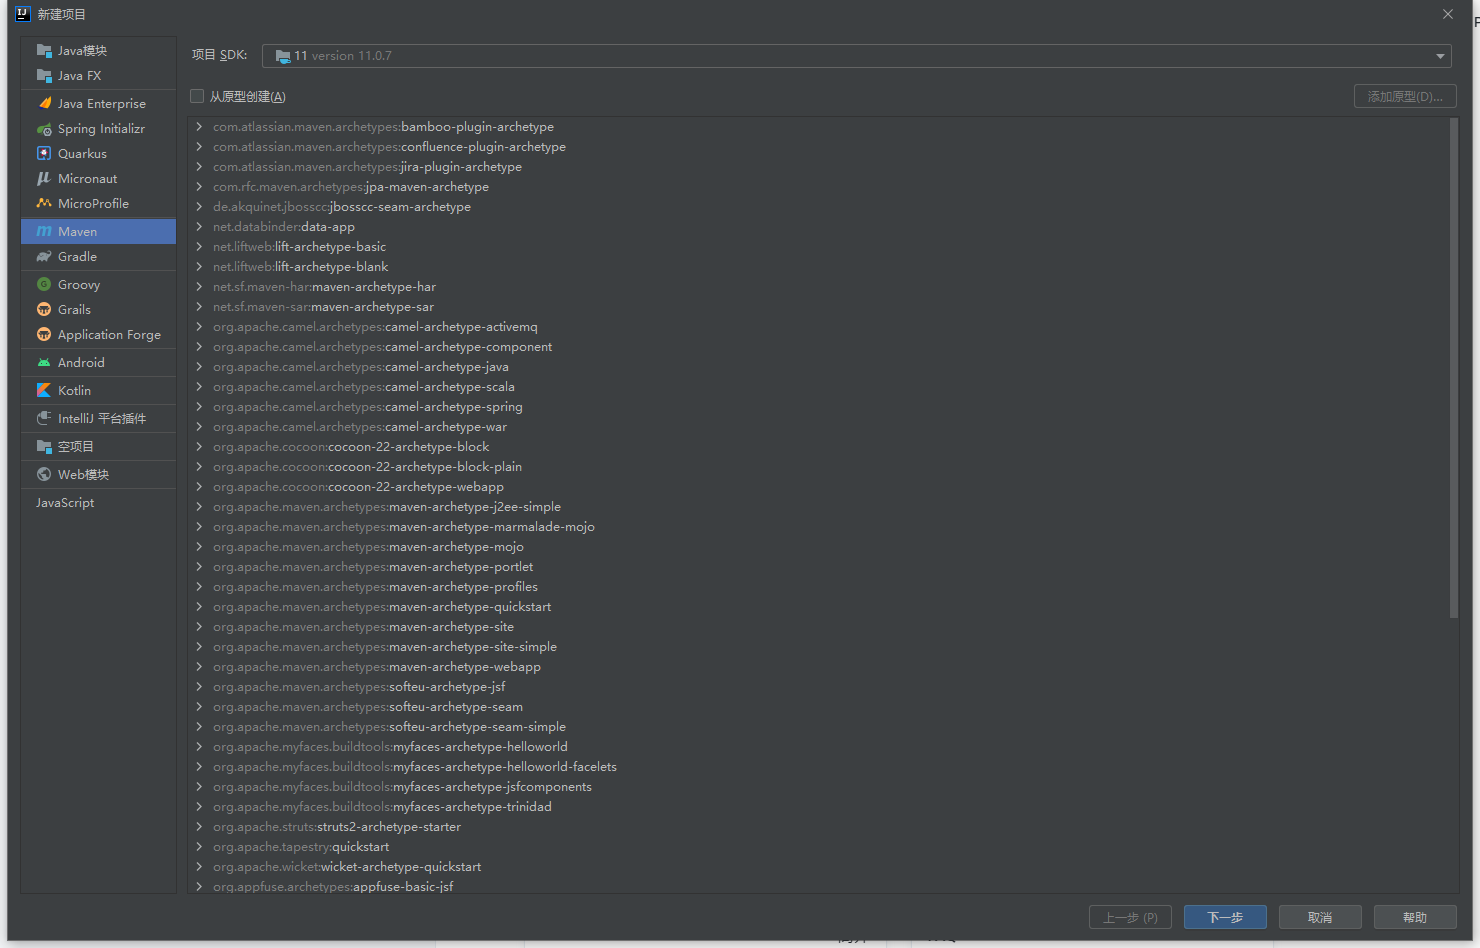
Task: Expand the bamboo-plugin-archetype entry
Action: pyautogui.click(x=199, y=127)
